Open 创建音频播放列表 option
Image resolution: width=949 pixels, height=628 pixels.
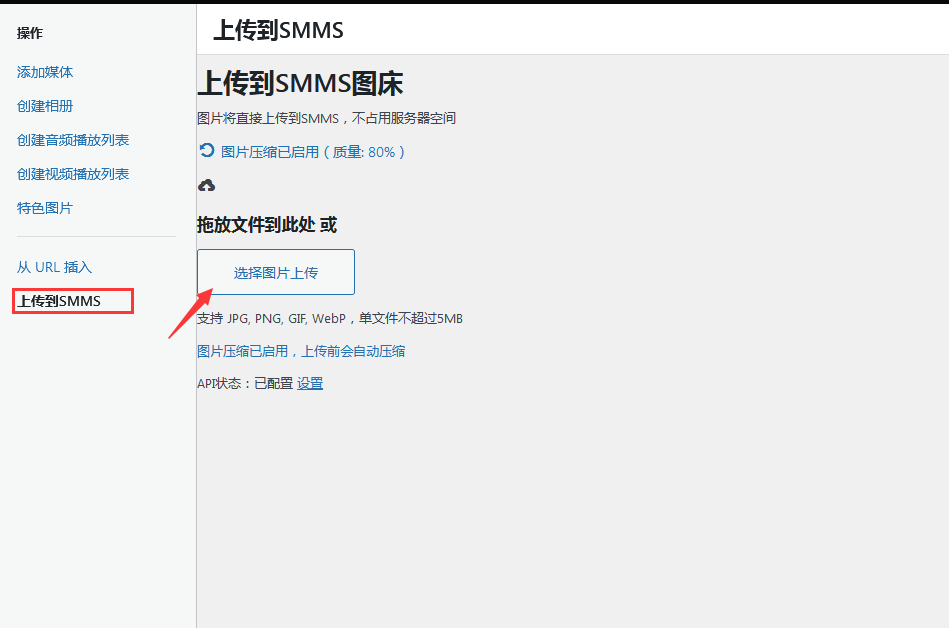[x=73, y=140]
